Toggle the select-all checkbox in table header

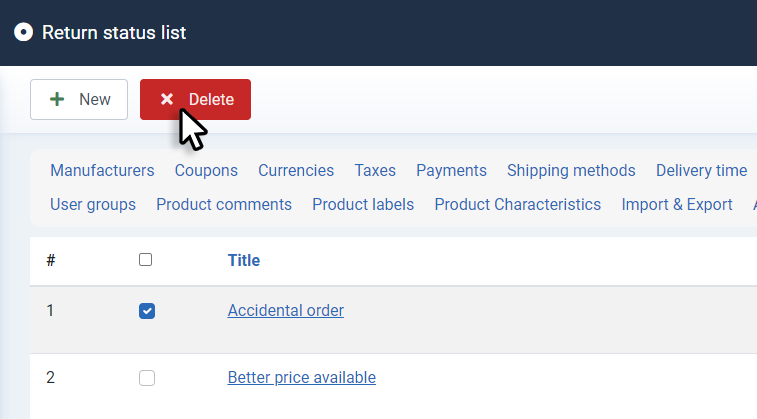(145, 260)
